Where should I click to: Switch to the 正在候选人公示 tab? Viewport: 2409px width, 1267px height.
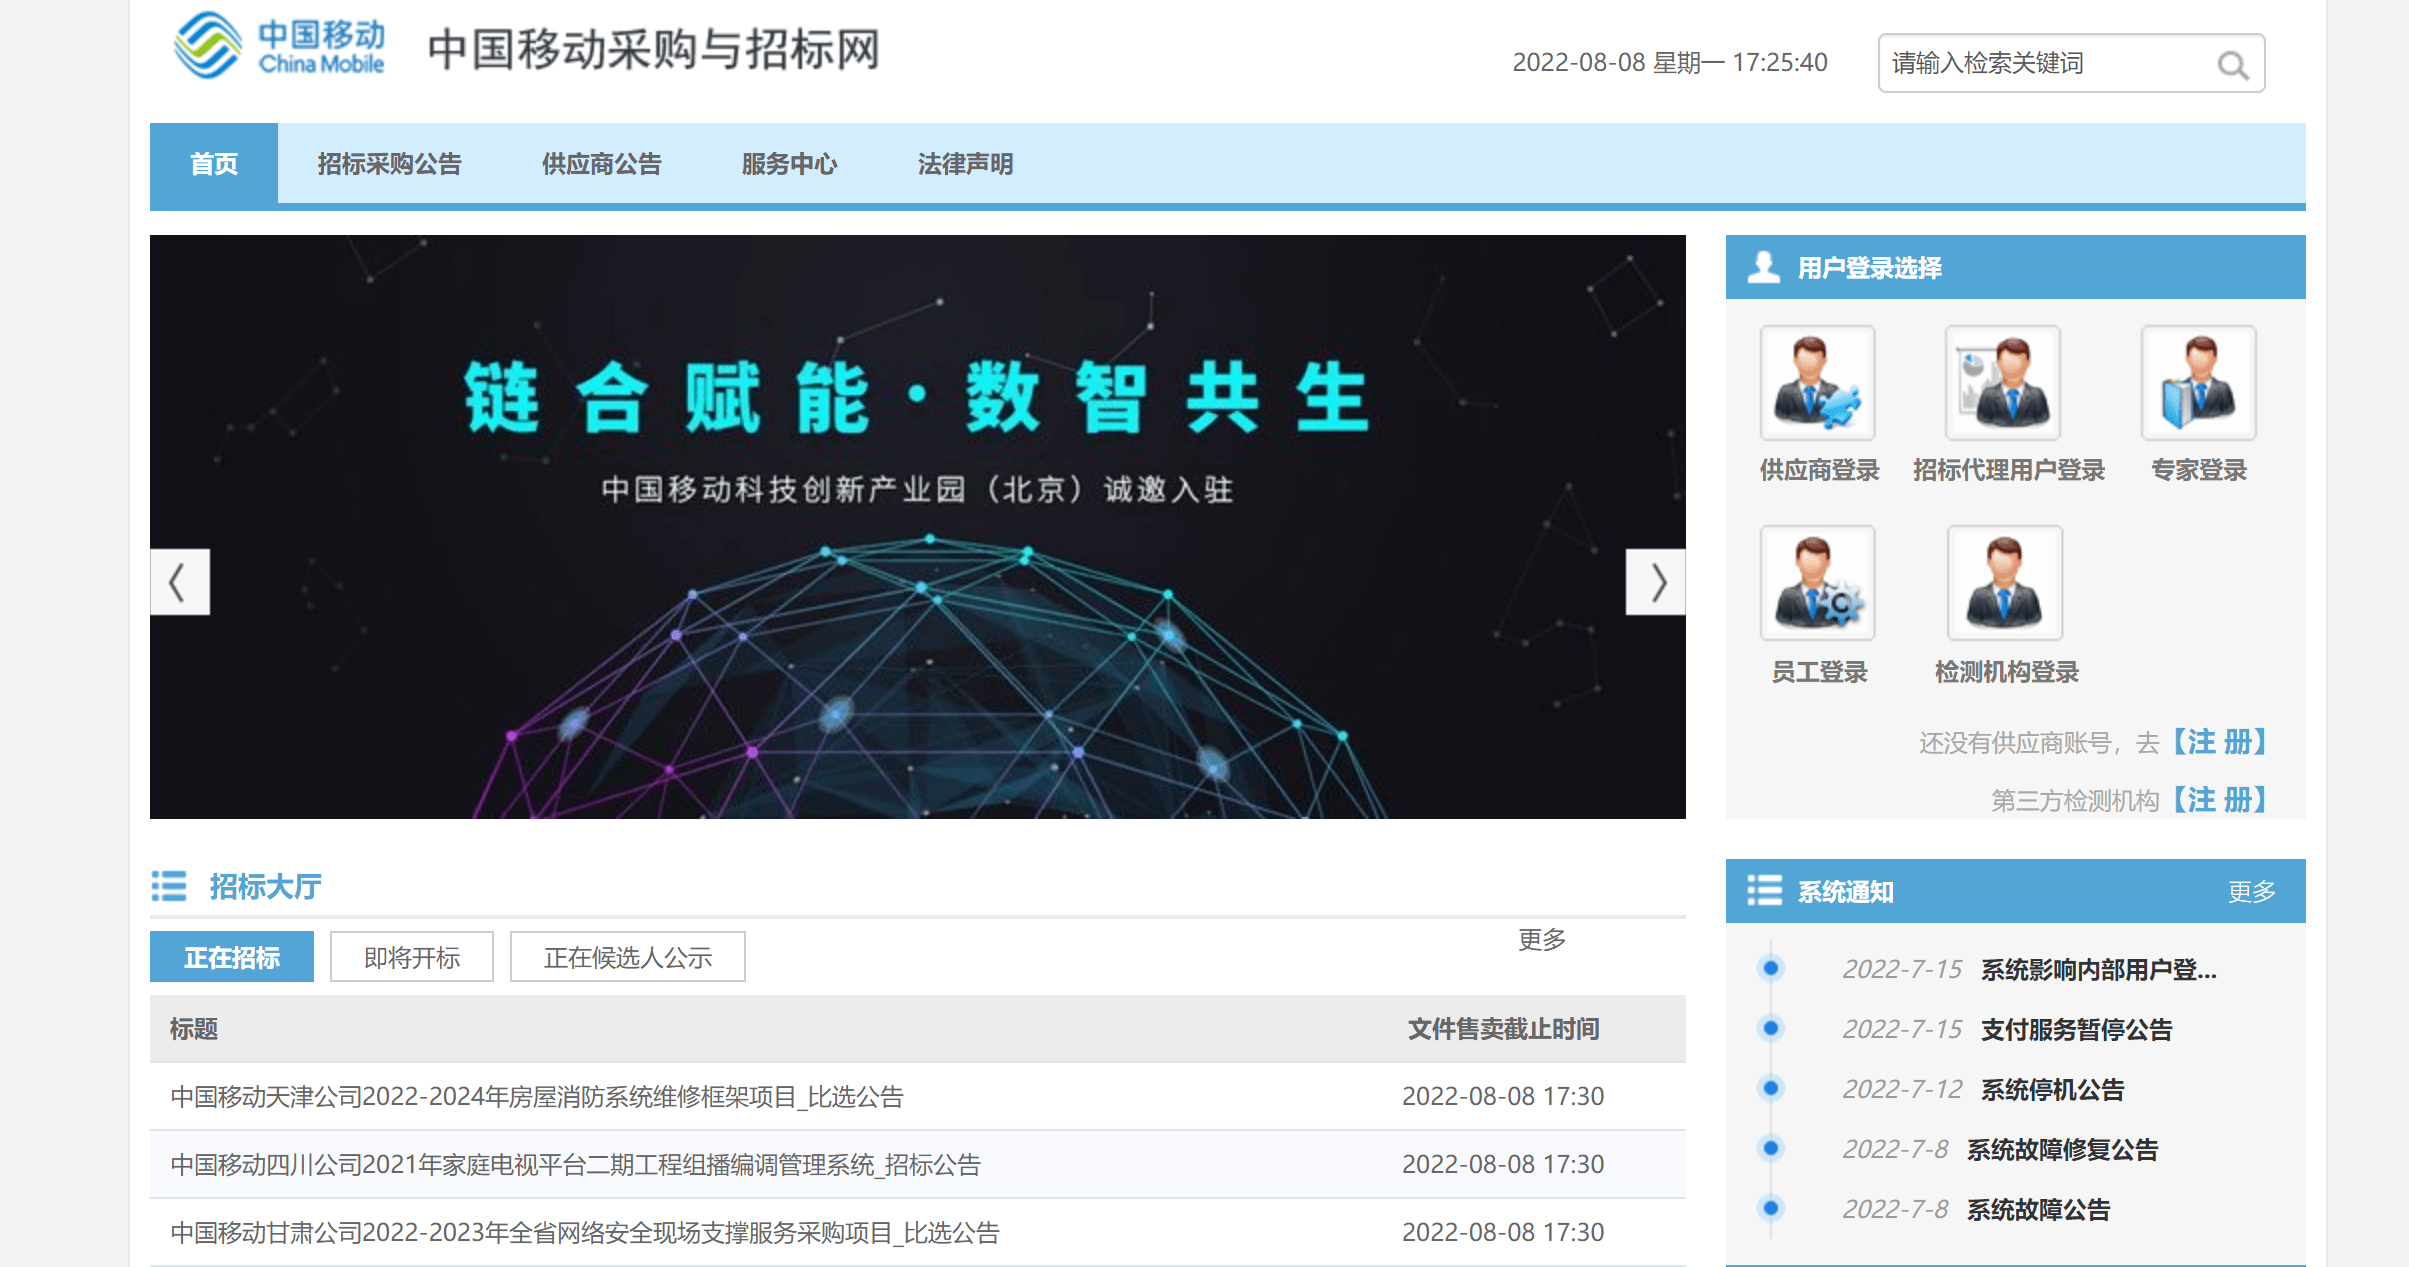(x=627, y=957)
